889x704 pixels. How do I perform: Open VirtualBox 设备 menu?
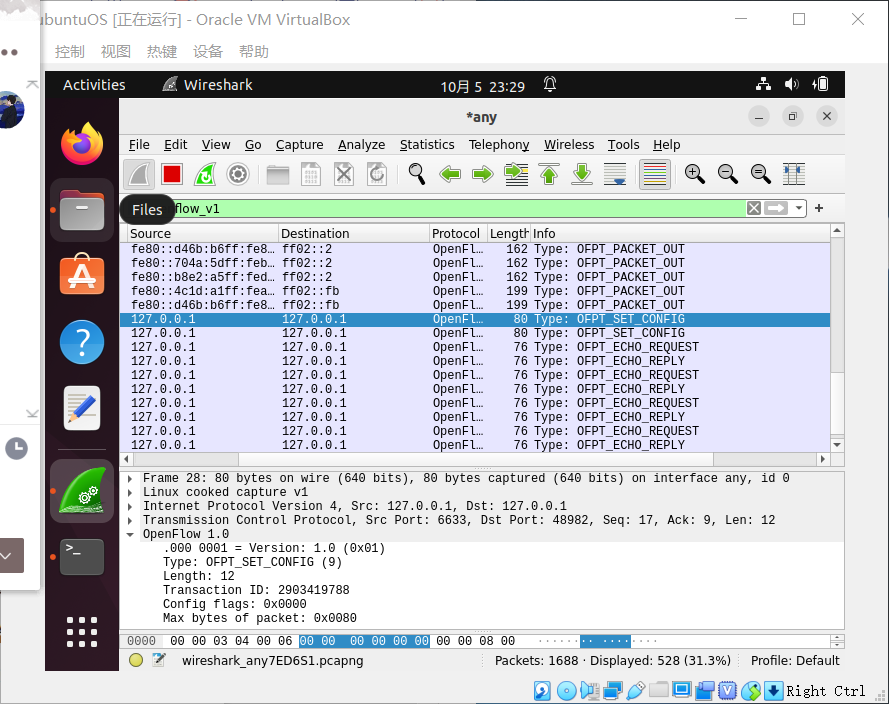pyautogui.click(x=208, y=52)
